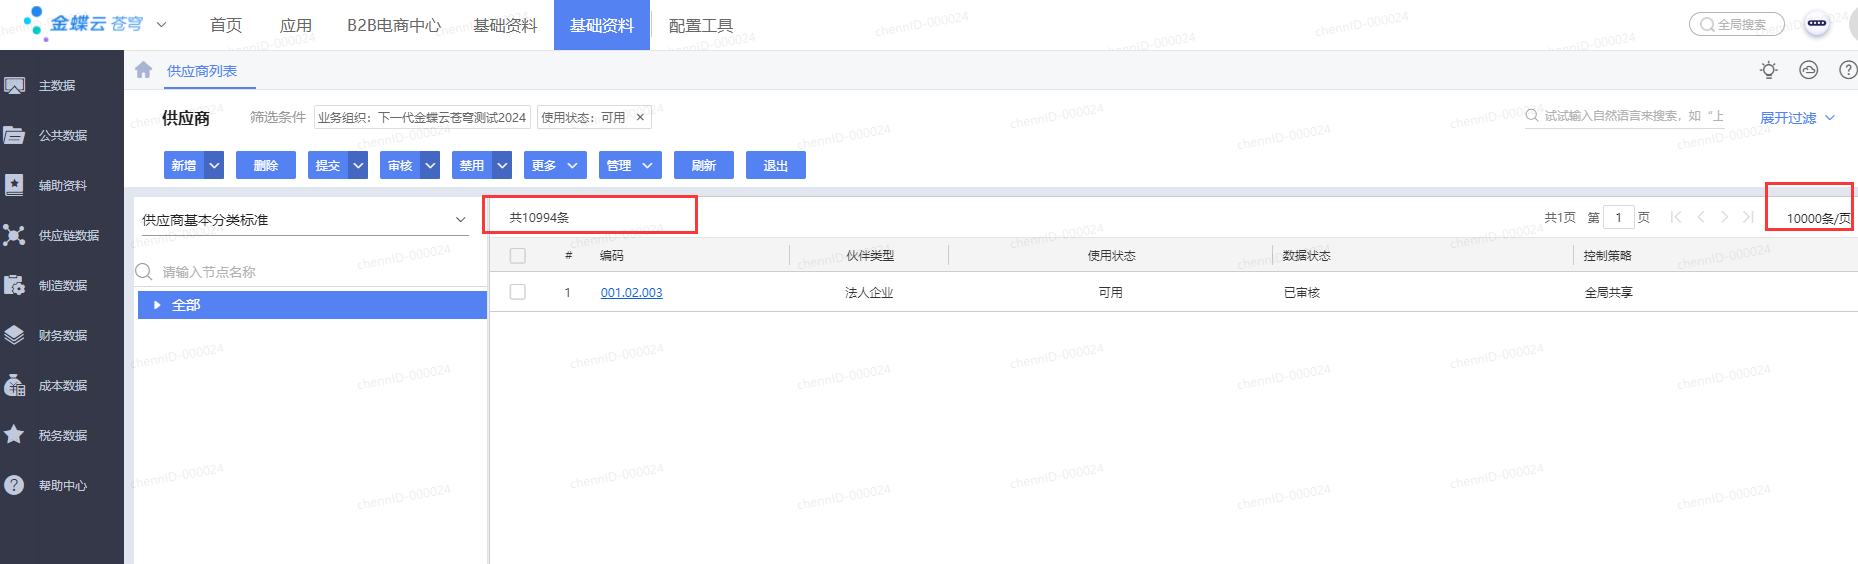Click the magnifier icon in tree search

click(144, 272)
